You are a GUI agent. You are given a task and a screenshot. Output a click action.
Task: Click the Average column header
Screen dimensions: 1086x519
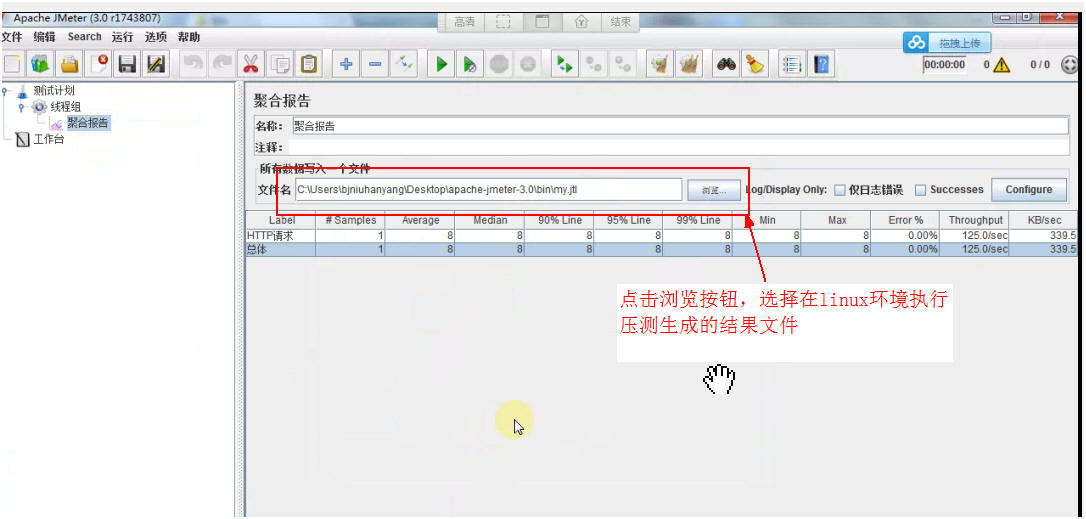[420, 220]
